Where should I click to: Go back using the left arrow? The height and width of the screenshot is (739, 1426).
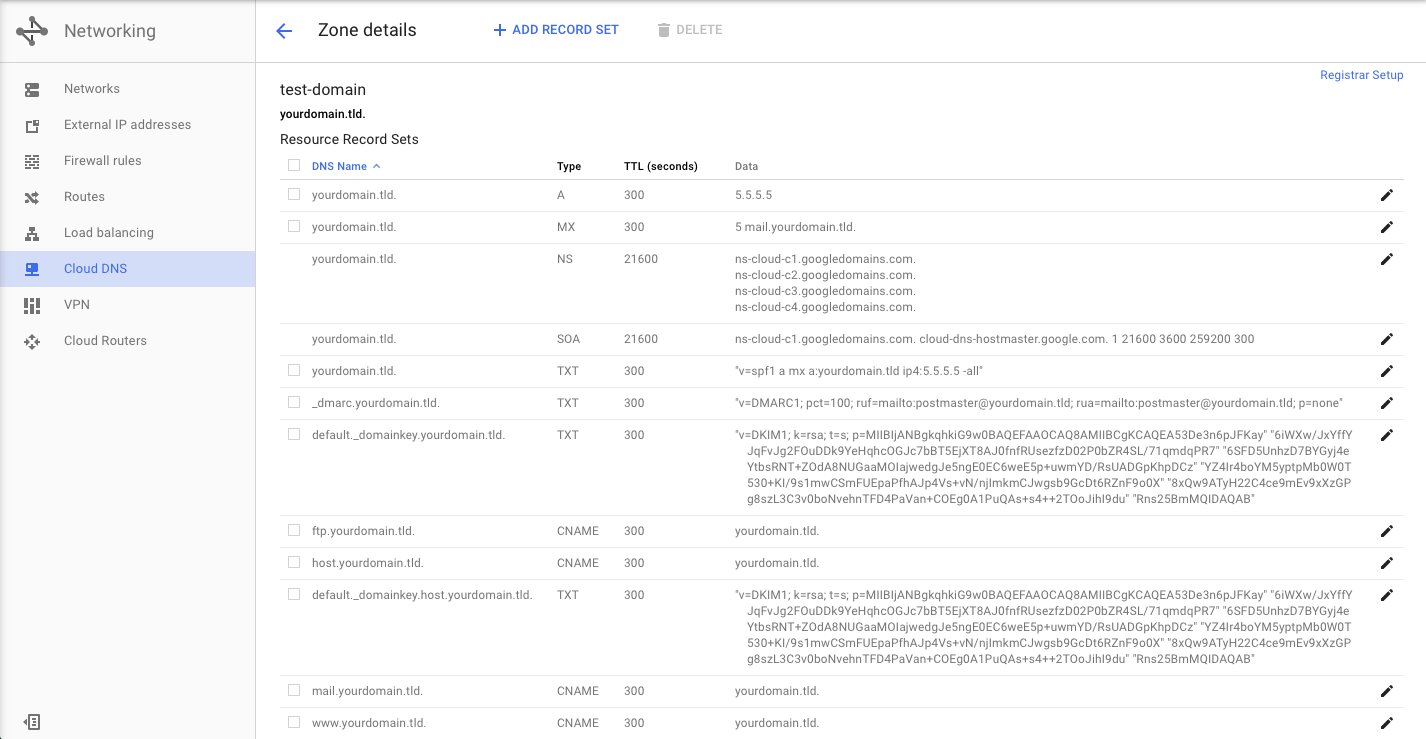(x=284, y=31)
